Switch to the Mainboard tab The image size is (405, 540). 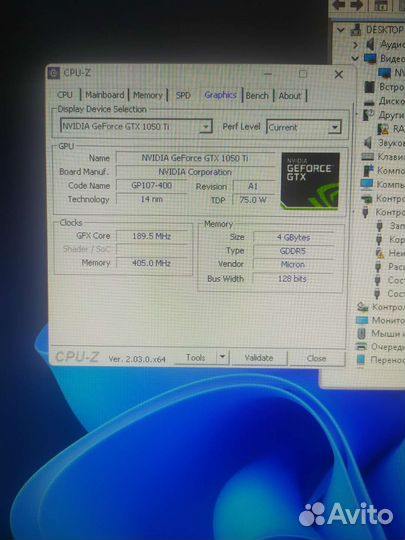pos(104,95)
